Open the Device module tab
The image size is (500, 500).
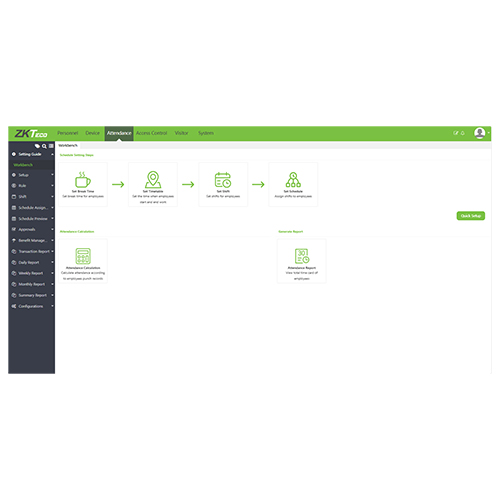pyautogui.click(x=92, y=133)
